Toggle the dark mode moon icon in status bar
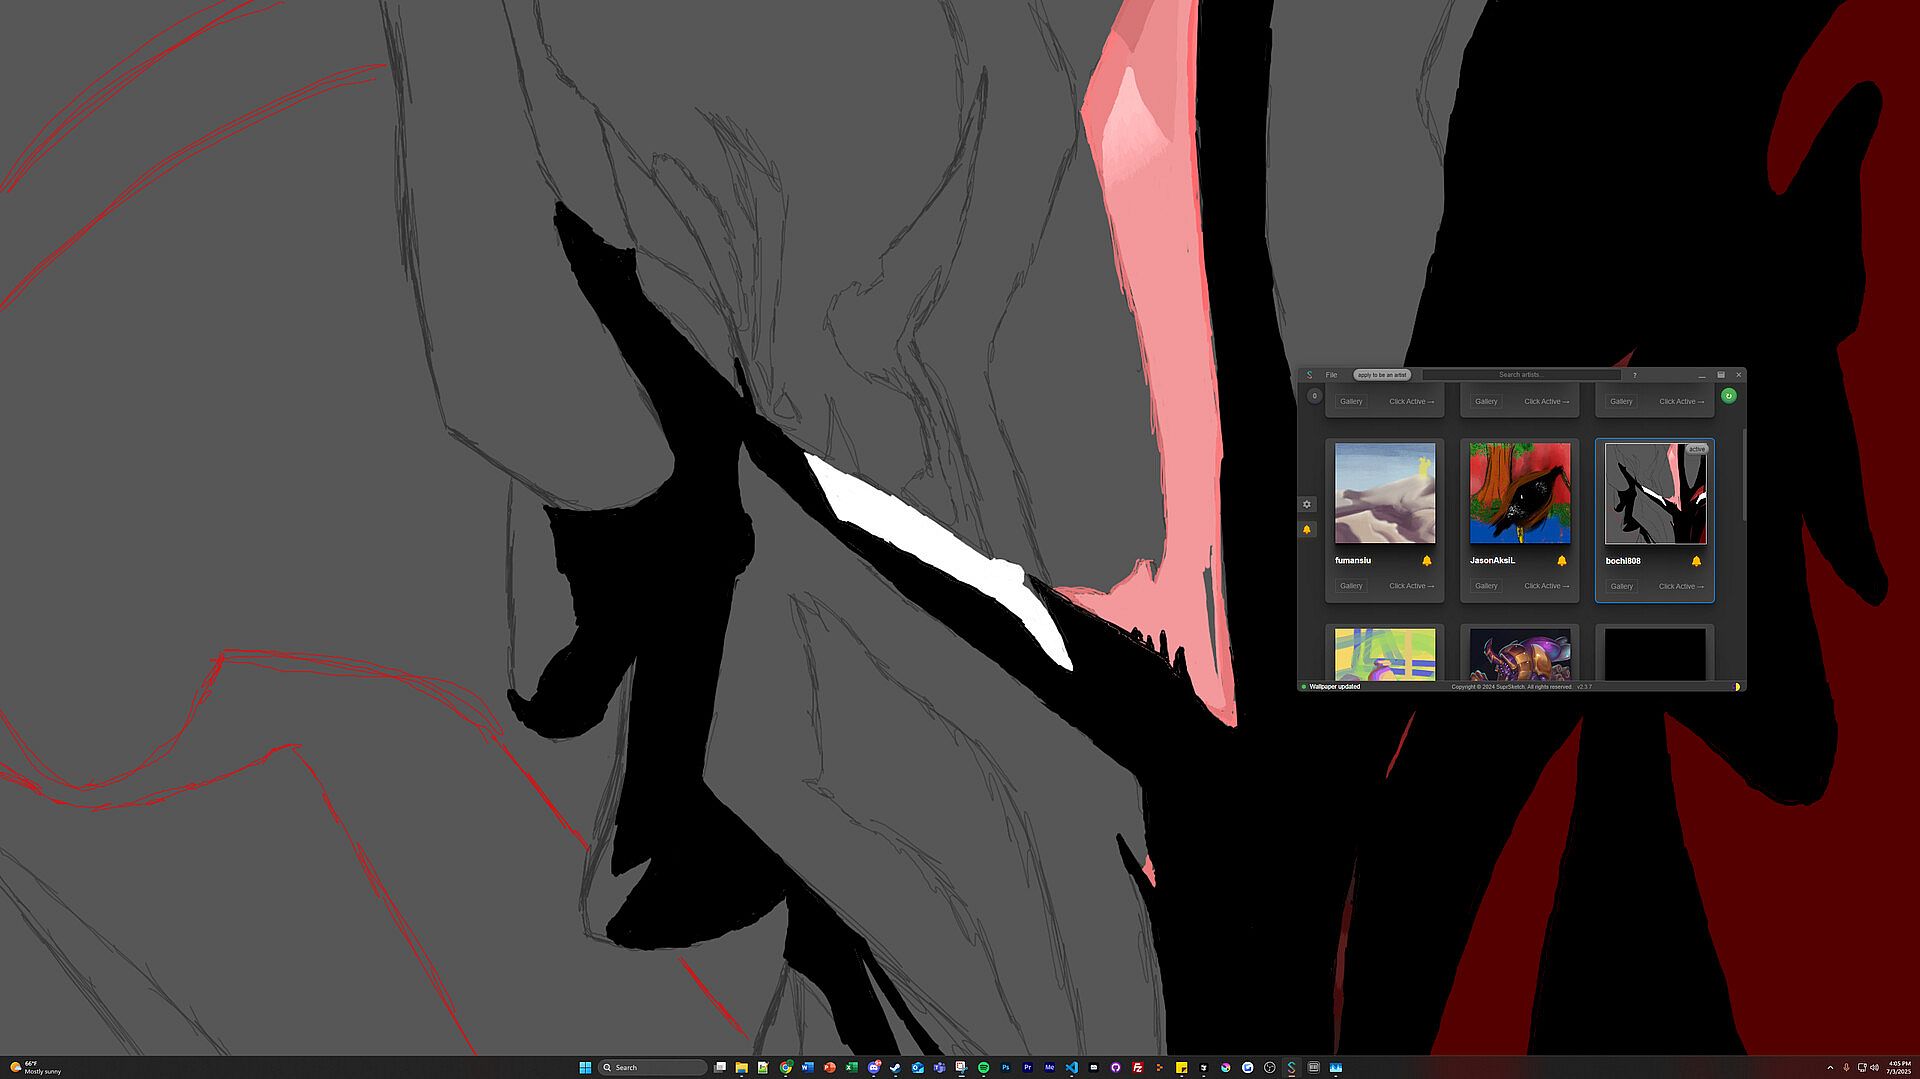Screen dimensions: 1920x1079 1736,687
